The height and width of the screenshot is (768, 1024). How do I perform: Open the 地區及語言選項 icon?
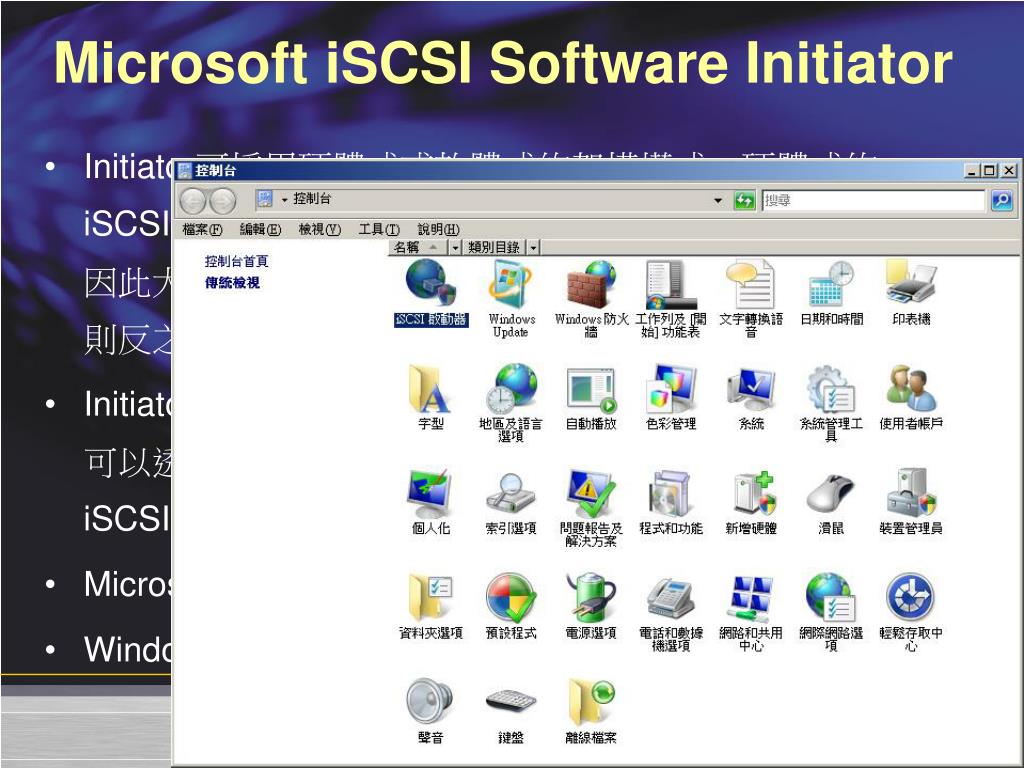pyautogui.click(x=511, y=402)
